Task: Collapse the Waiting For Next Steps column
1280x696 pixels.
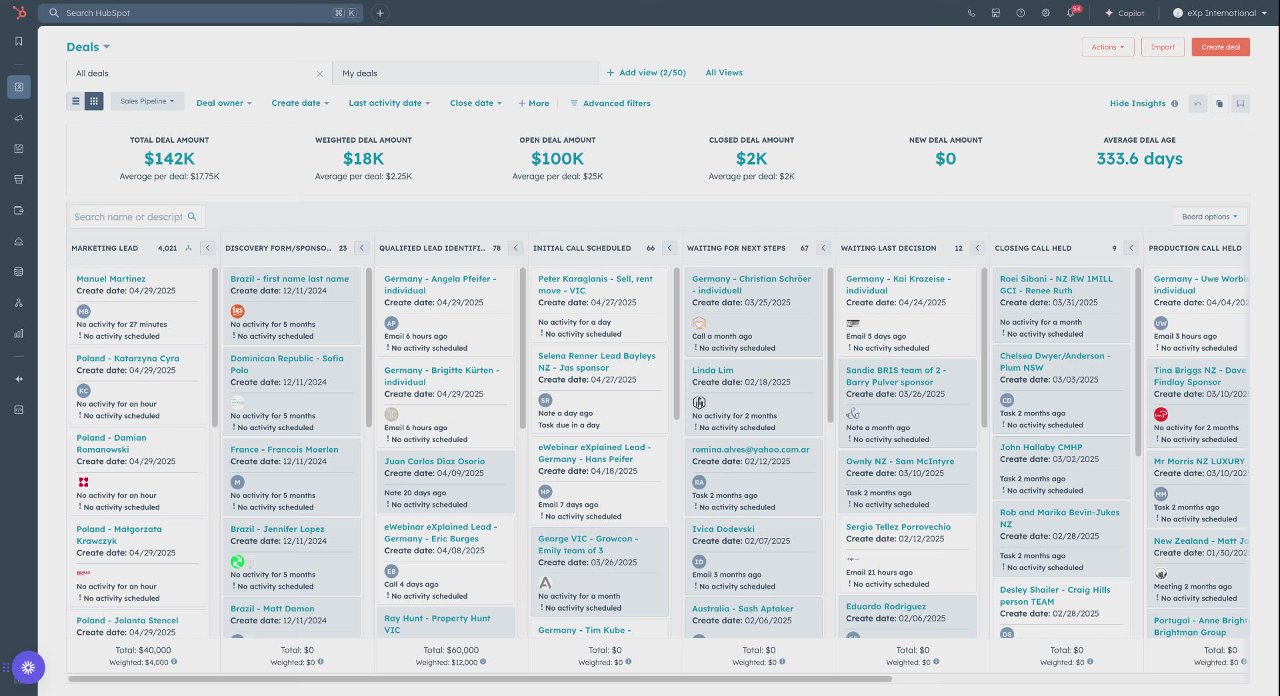Action: point(824,248)
